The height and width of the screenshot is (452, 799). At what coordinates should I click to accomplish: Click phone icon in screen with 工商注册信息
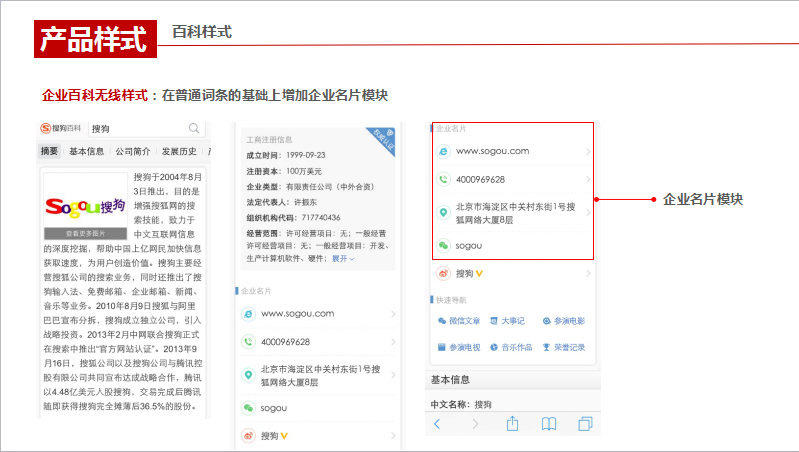(248, 342)
